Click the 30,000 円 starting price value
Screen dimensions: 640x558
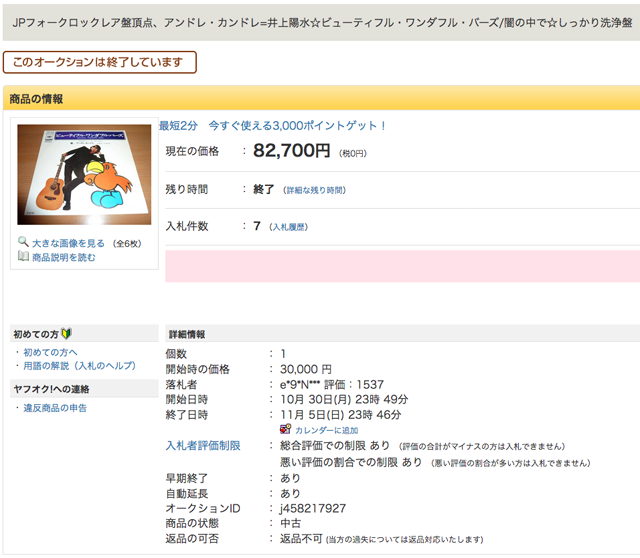click(x=306, y=369)
